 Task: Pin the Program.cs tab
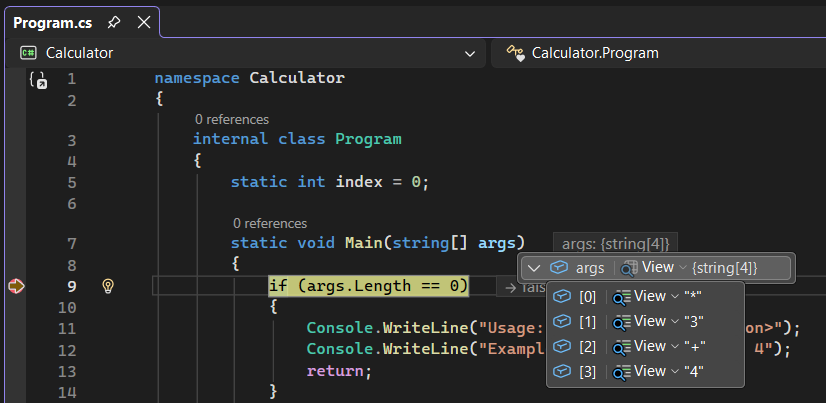point(114,22)
